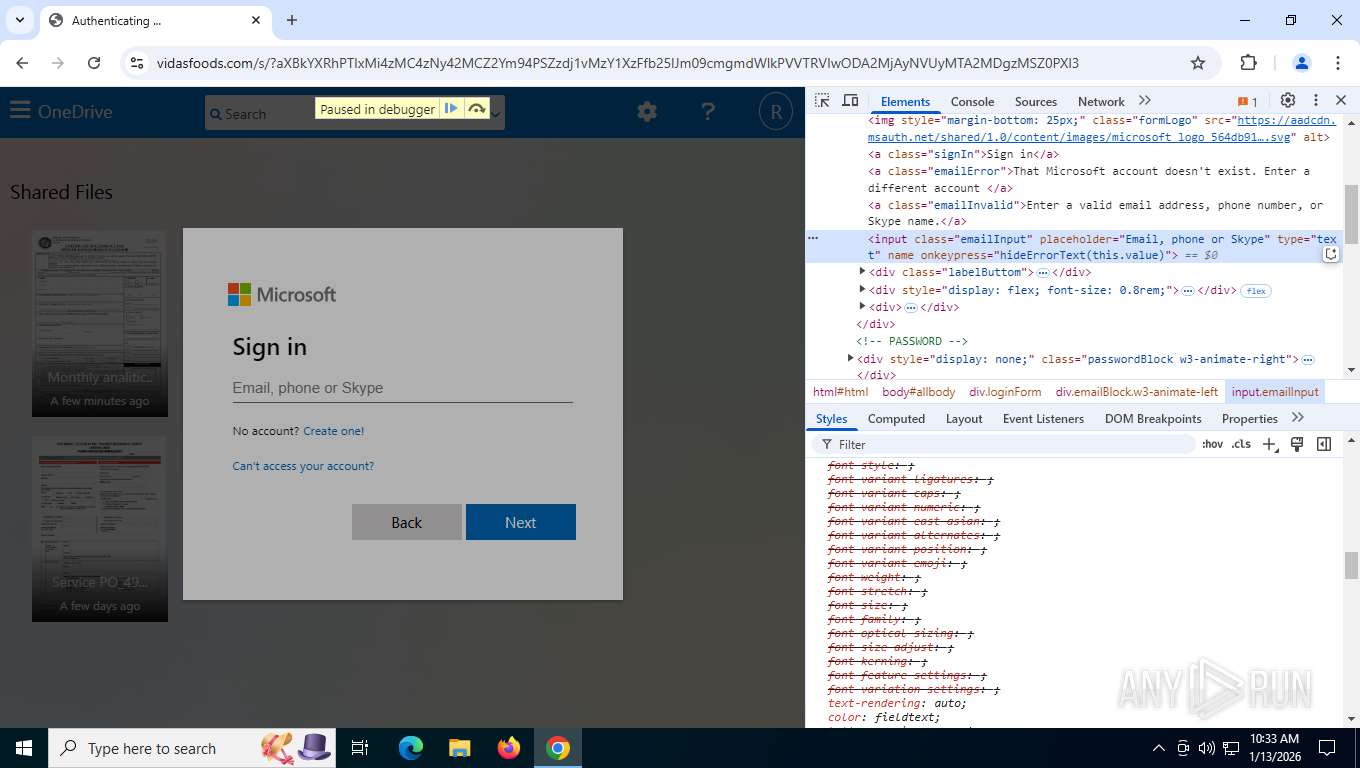Toggle common rendering emulations paintbrush icon
The height and width of the screenshot is (768, 1360).
(1297, 444)
